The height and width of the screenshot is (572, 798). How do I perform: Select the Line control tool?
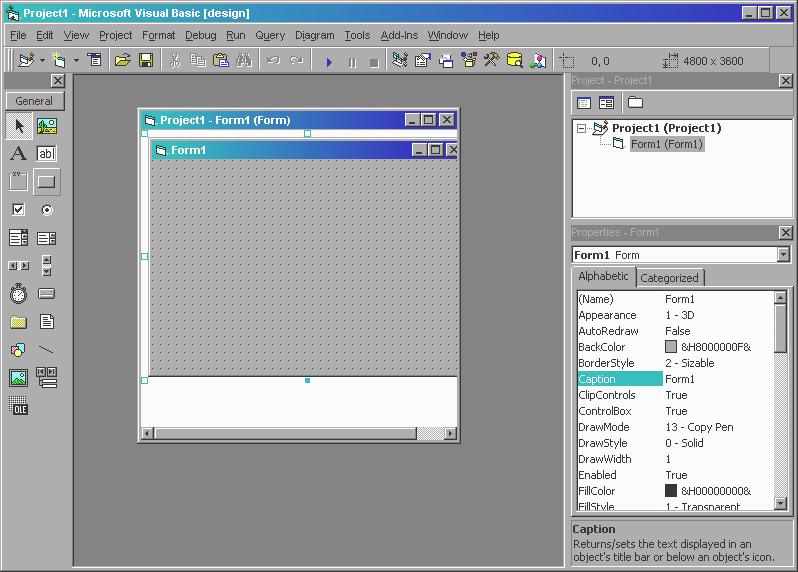(47, 350)
